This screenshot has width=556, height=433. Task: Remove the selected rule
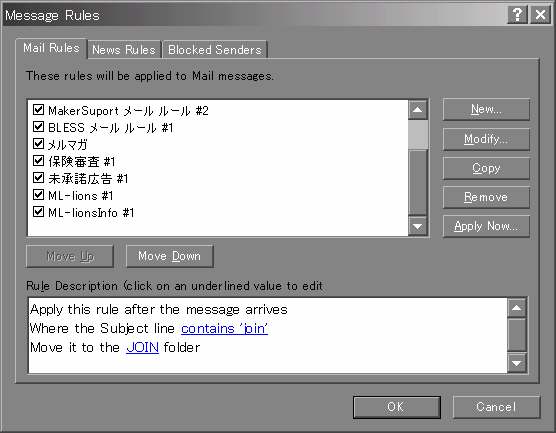click(486, 197)
